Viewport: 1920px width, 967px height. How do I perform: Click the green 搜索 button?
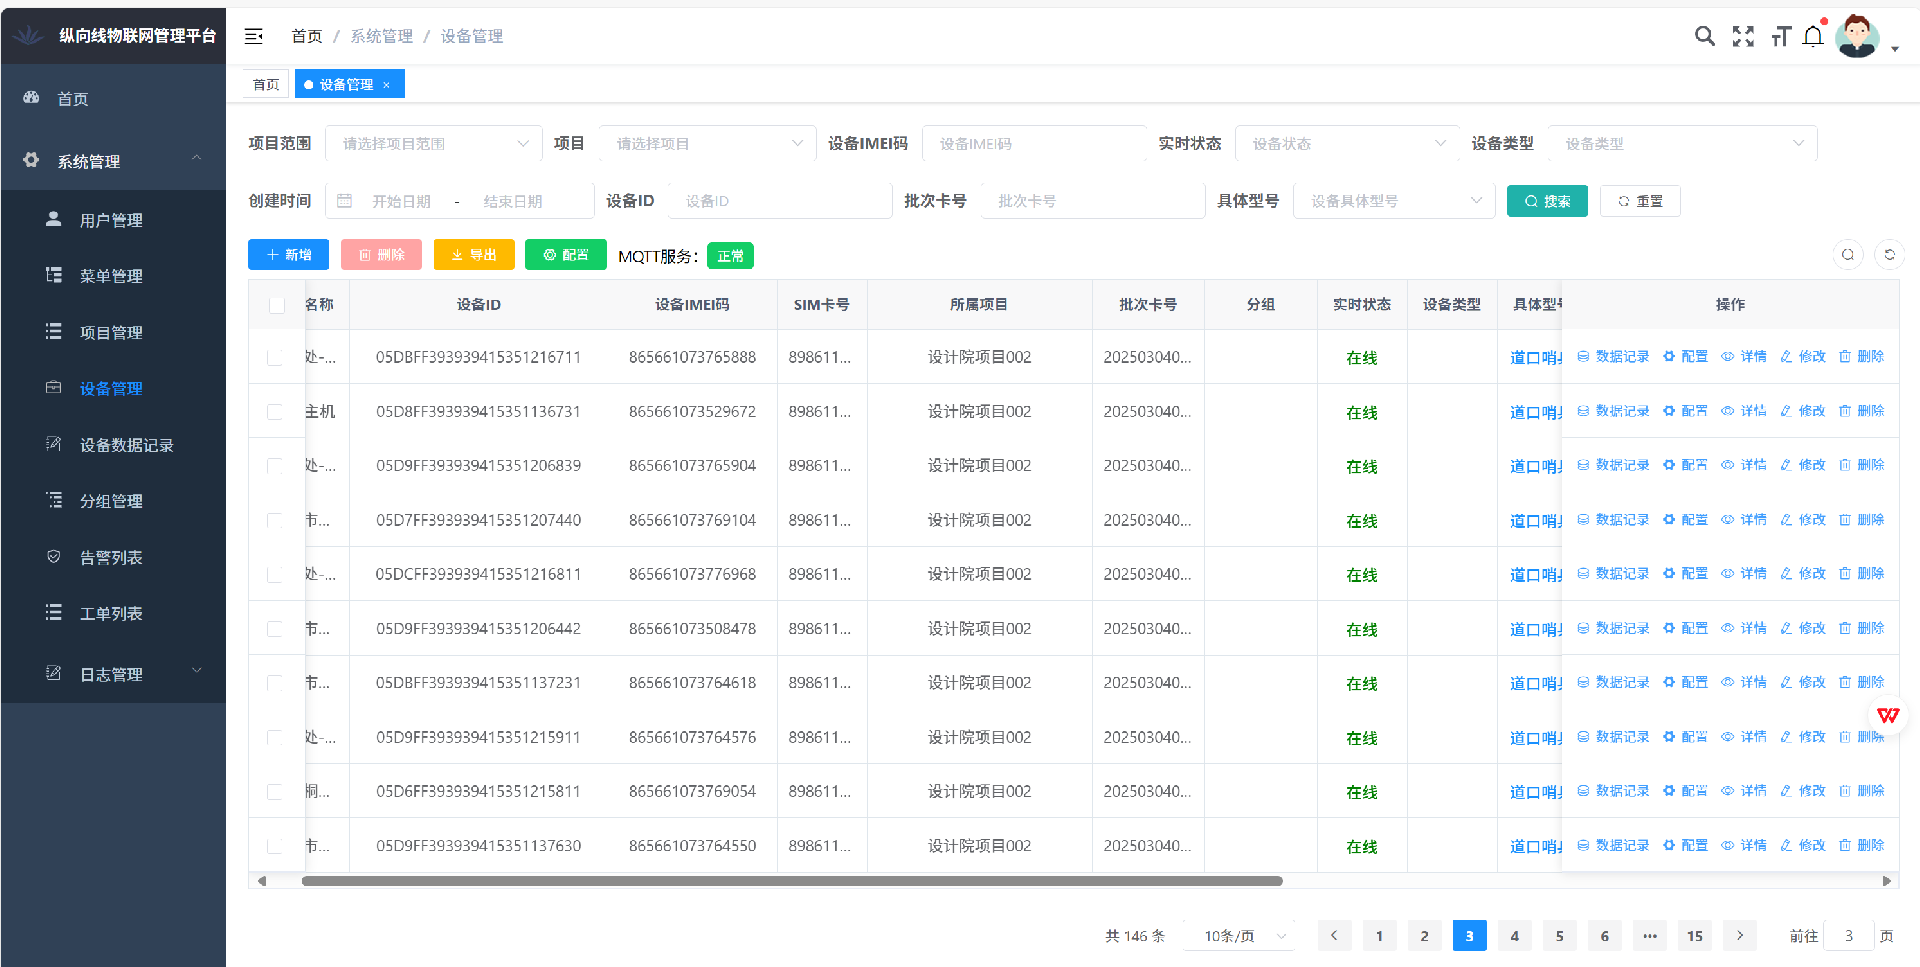1546,201
